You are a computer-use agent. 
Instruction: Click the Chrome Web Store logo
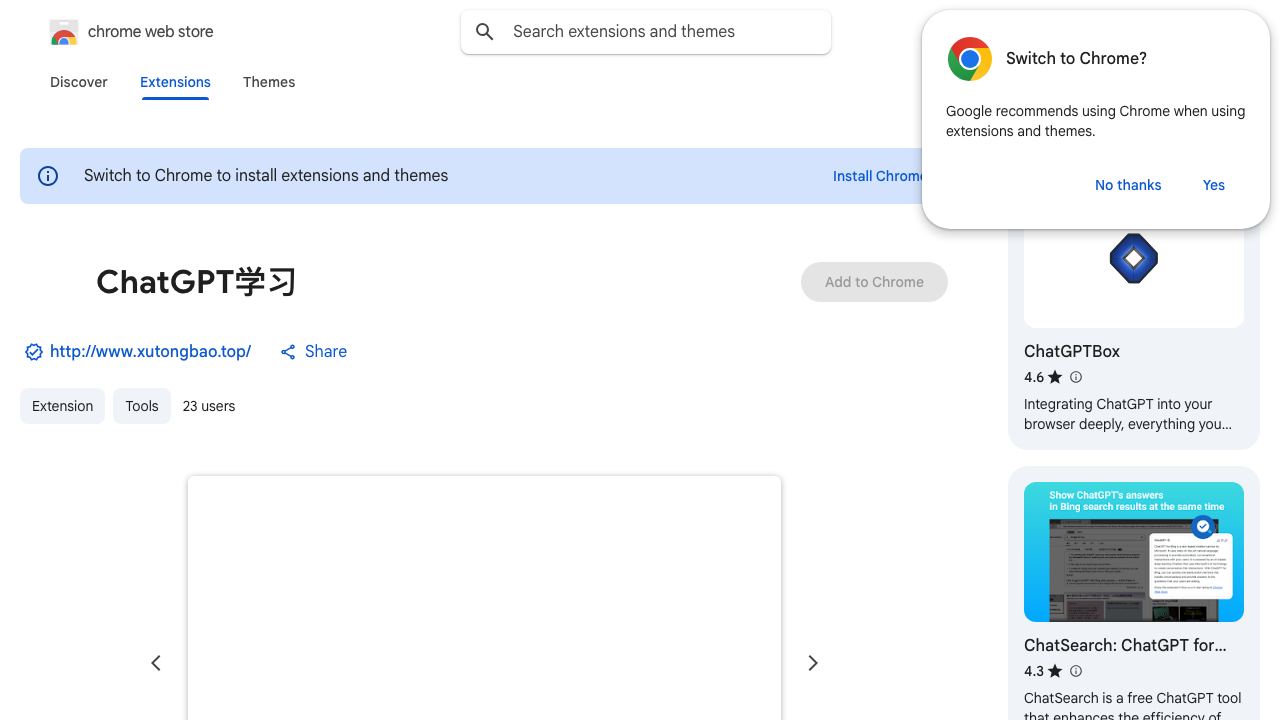pyautogui.click(x=64, y=32)
